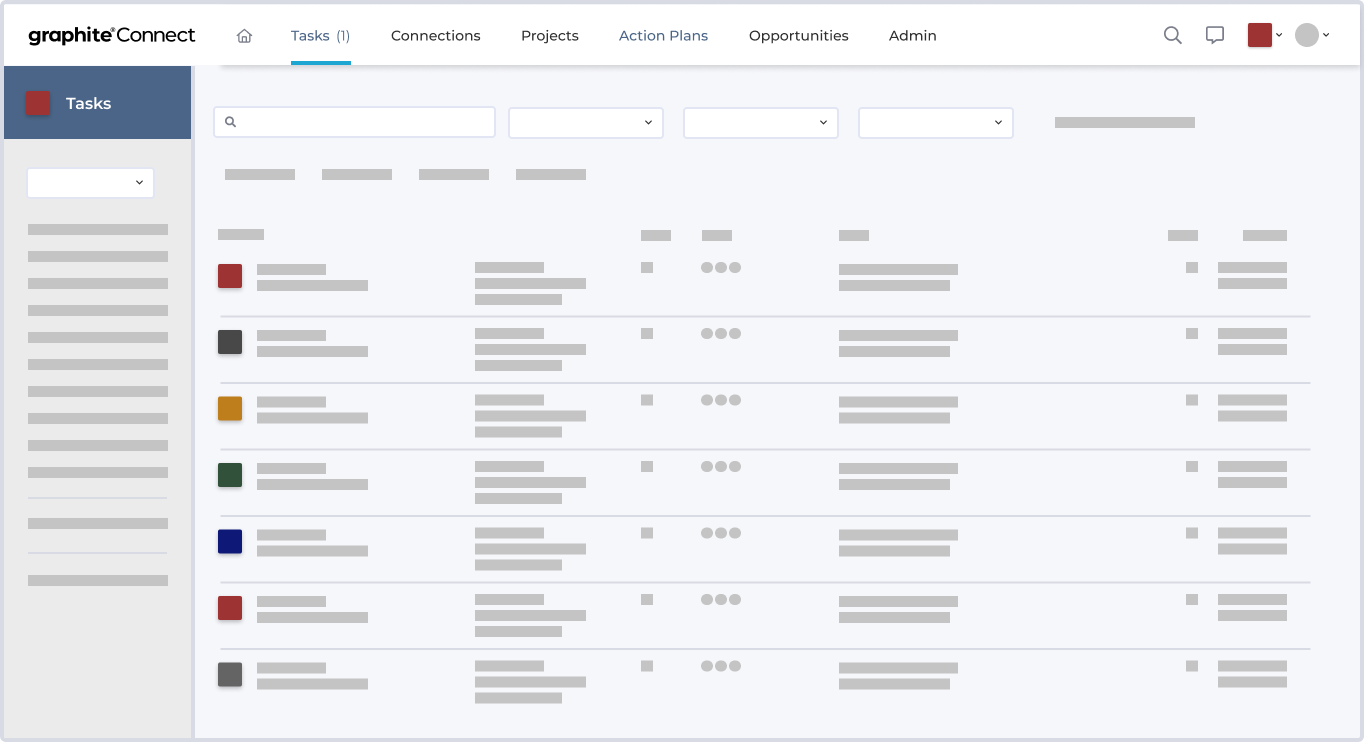Open the user avatar dropdown at top right
The image size is (1366, 742).
point(1313,35)
